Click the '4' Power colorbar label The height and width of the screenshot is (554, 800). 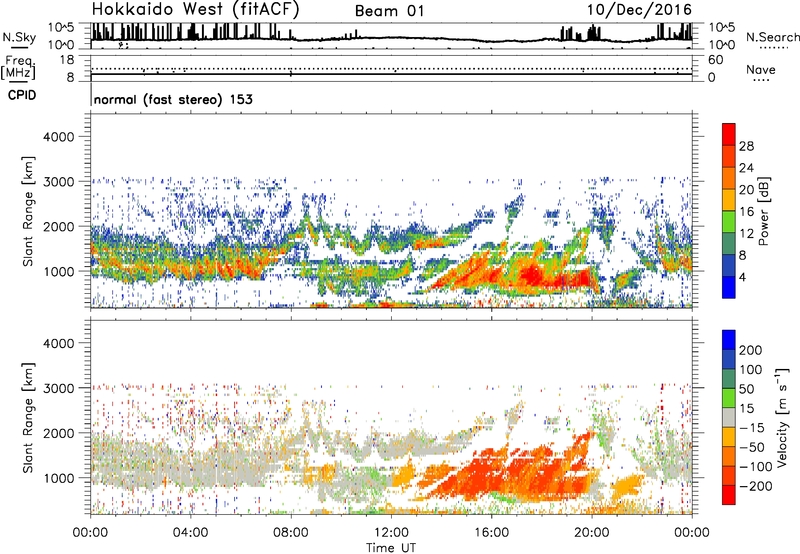(x=743, y=277)
